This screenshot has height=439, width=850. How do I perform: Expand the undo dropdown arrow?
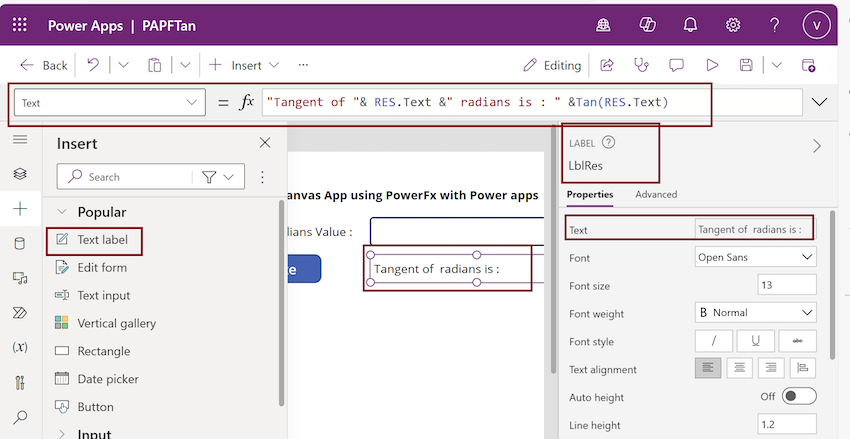[124, 65]
